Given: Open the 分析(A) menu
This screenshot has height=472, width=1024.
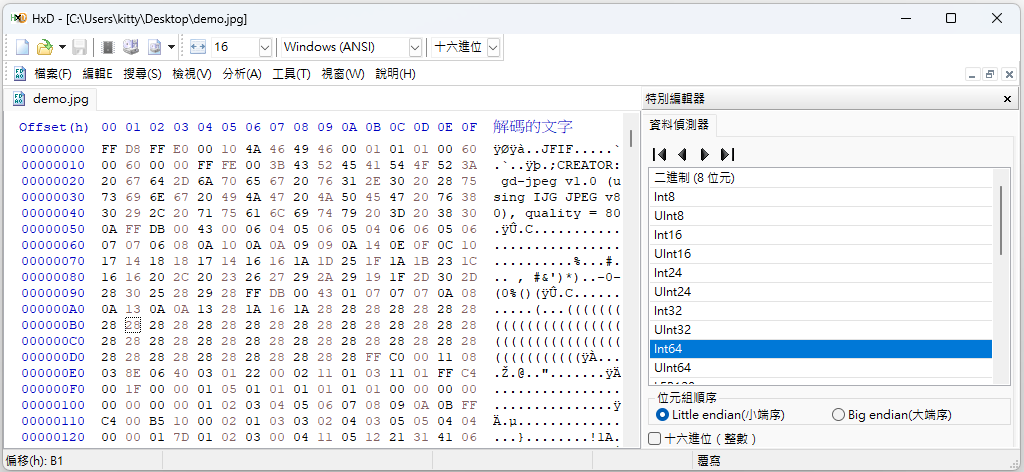Looking at the screenshot, I should [242, 74].
